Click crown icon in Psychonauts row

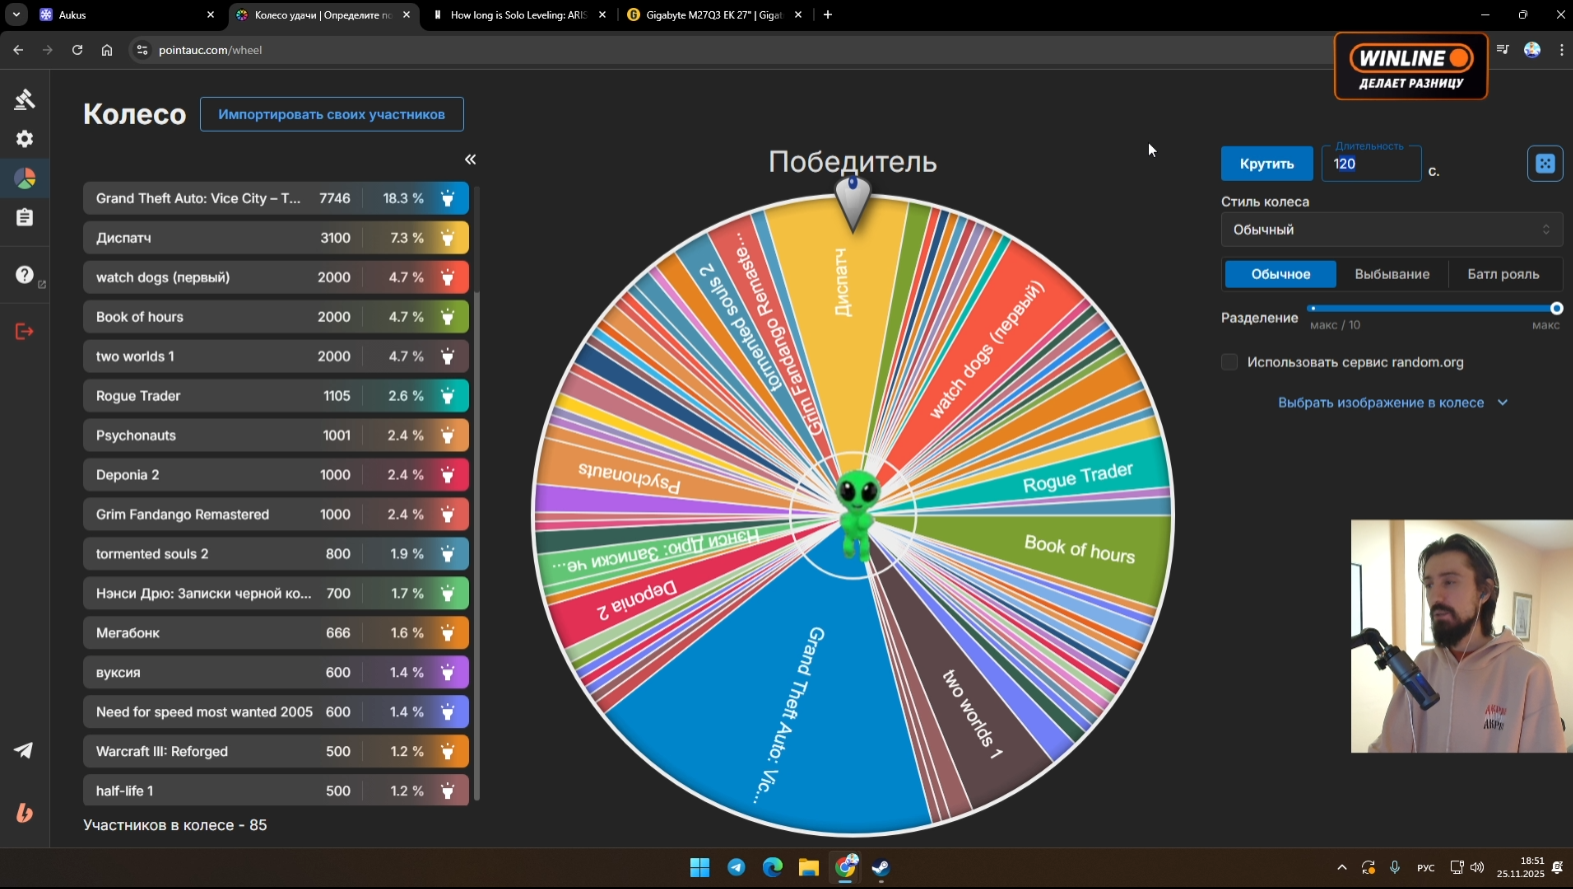point(448,435)
